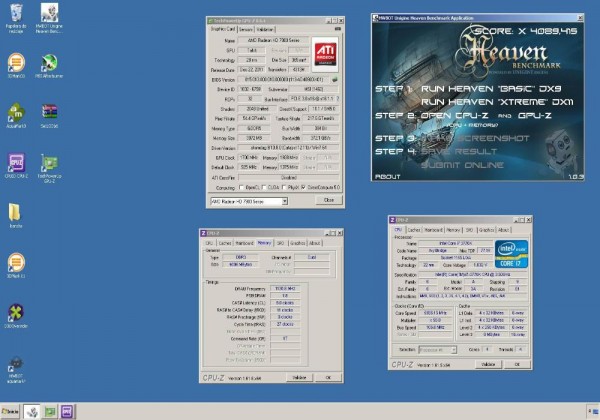Viewport: 600px width, 420px height.
Task: Run Heaven Xtreme DX11 benchmark
Action: [x=497, y=102]
